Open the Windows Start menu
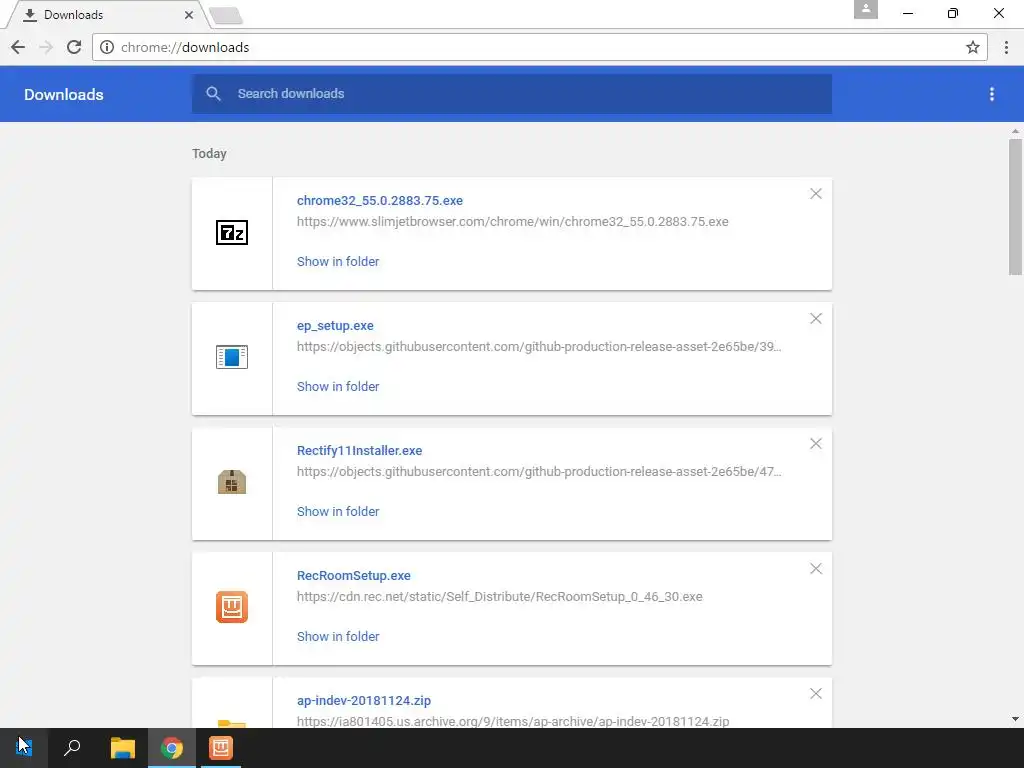The image size is (1024, 768). point(24,748)
